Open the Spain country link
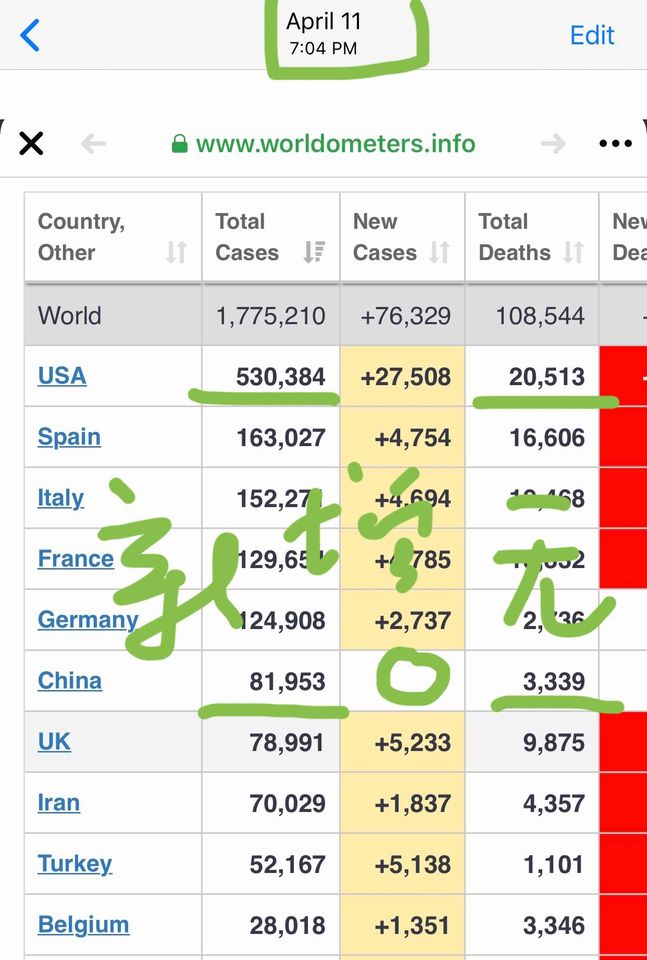This screenshot has height=960, width=647. coord(69,437)
